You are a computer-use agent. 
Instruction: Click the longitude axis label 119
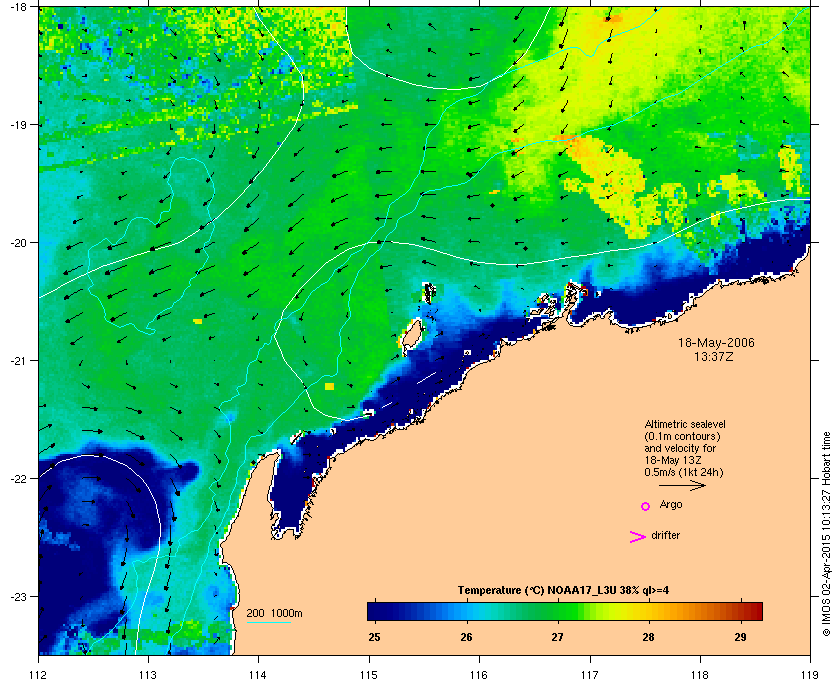(810, 675)
